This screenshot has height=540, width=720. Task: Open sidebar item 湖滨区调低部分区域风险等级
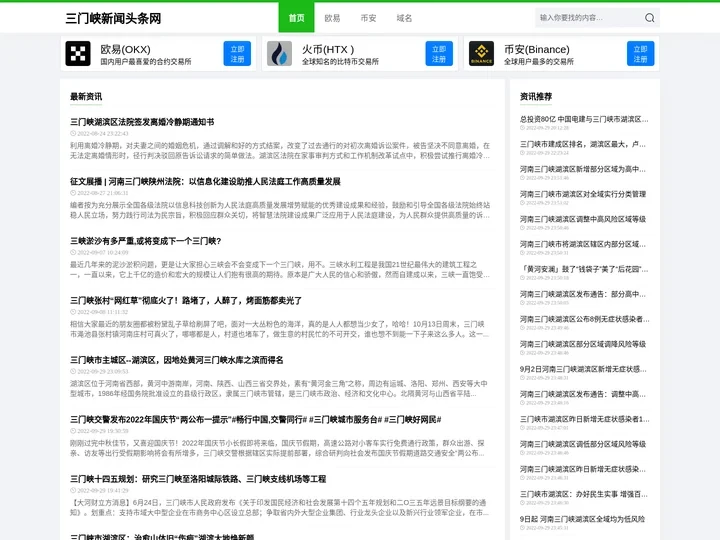click(583, 444)
